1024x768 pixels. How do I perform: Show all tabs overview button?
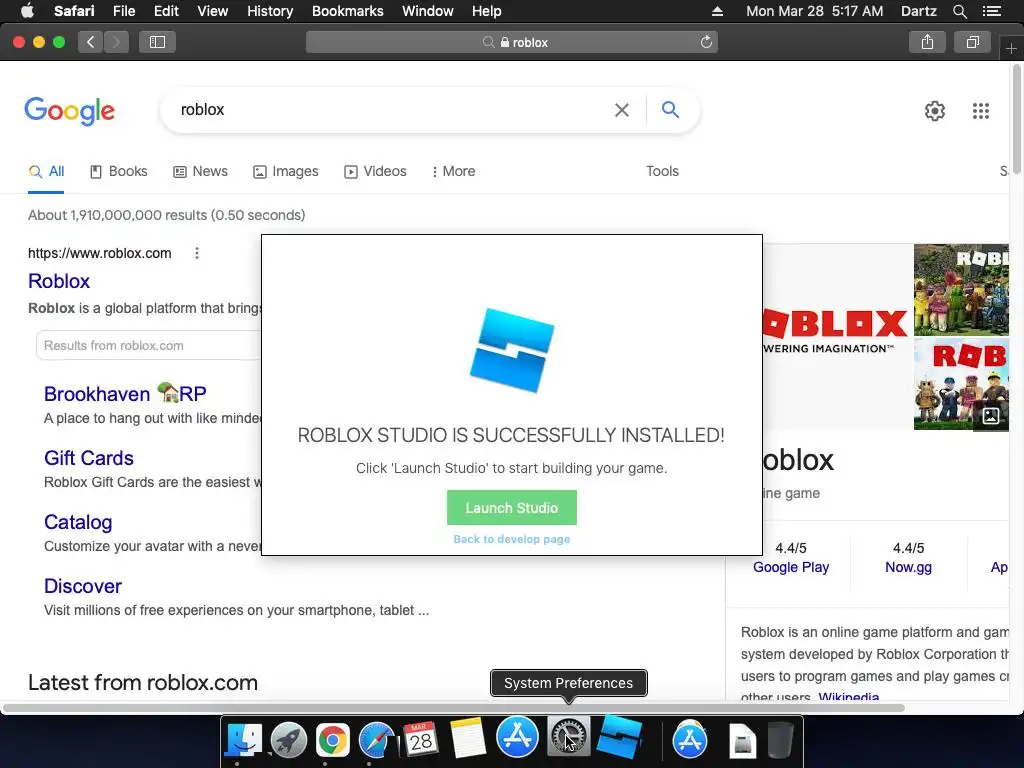pyautogui.click(x=972, y=42)
